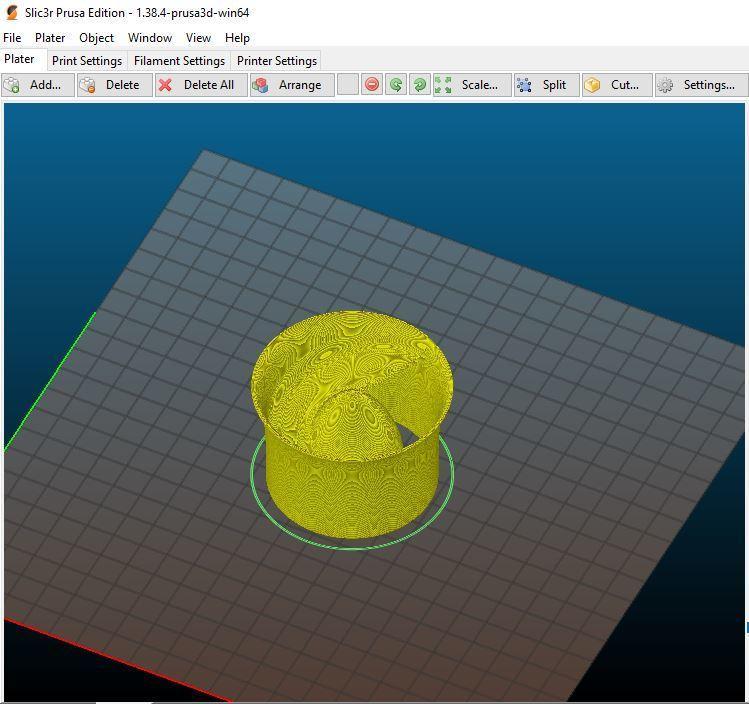Screen dimensions: 749x704
Task: Rotate object 45° clockwise
Action: tap(420, 85)
